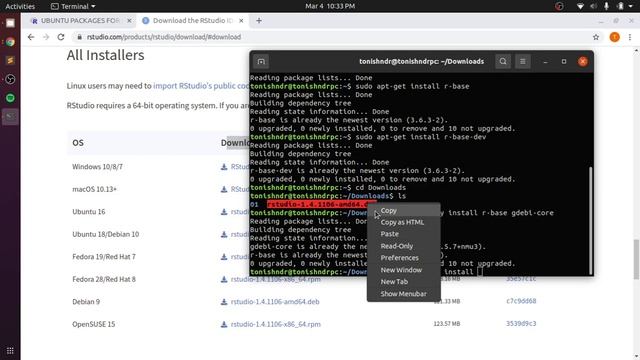Open the Chrome three-dot menu
Image resolution: width=640 pixels, height=360 pixels.
pyautogui.click(x=630, y=37)
